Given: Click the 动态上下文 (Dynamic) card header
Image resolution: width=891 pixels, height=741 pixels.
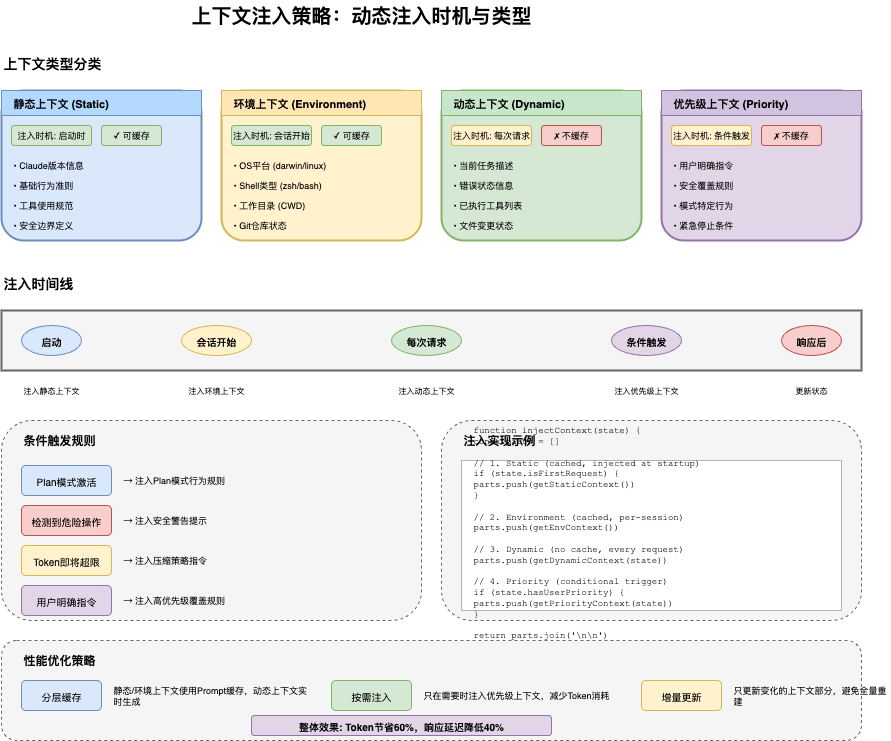Looking at the screenshot, I should click(x=541, y=103).
